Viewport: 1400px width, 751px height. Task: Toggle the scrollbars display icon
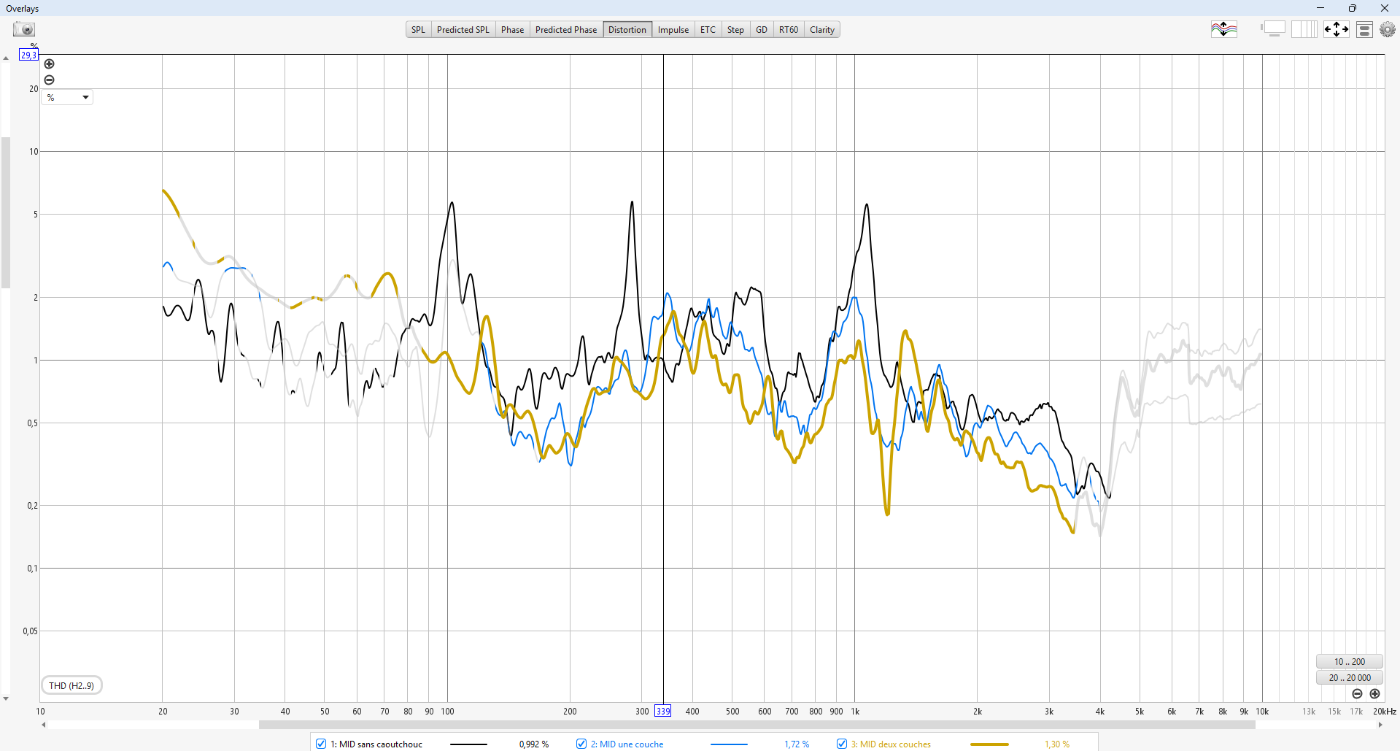click(x=1273, y=30)
